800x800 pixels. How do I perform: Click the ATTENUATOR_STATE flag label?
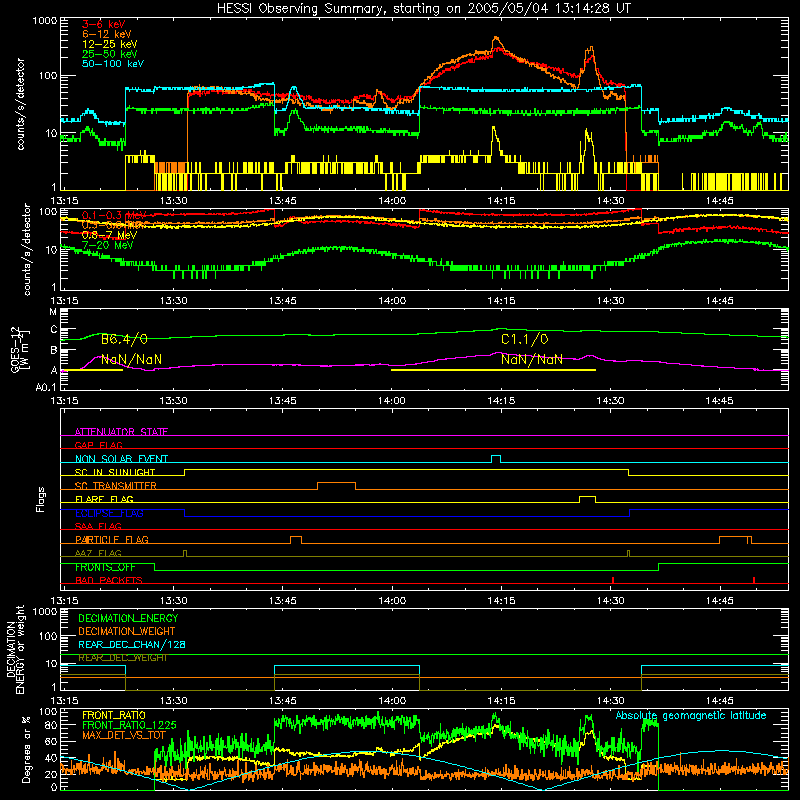pos(121,432)
